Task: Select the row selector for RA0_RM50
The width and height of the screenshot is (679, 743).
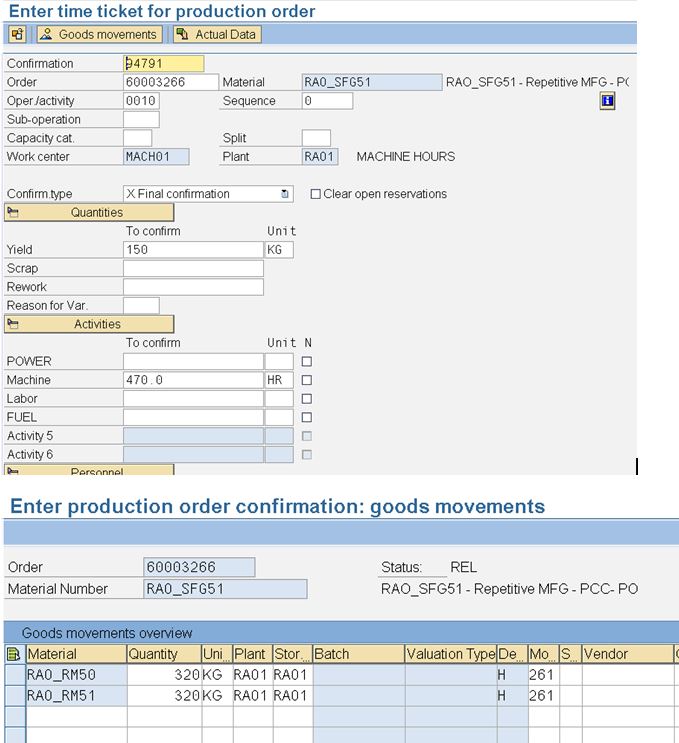Action: tap(15, 675)
